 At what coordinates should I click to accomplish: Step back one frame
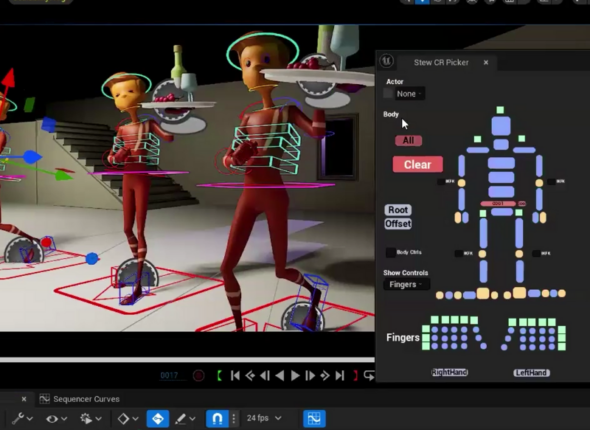[x=265, y=375]
